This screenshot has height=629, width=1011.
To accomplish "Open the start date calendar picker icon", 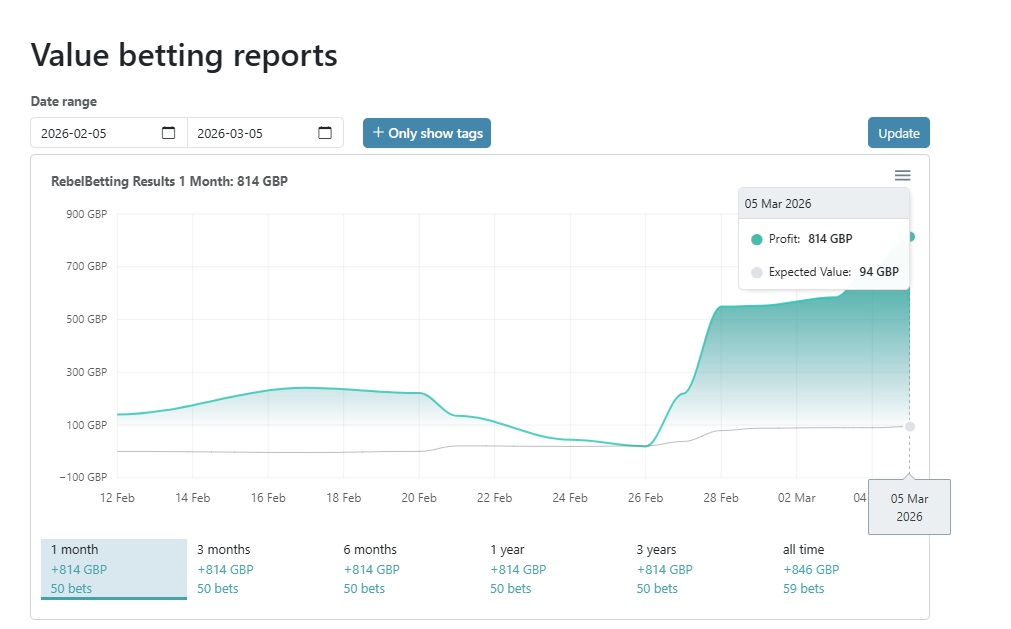I will pyautogui.click(x=170, y=131).
